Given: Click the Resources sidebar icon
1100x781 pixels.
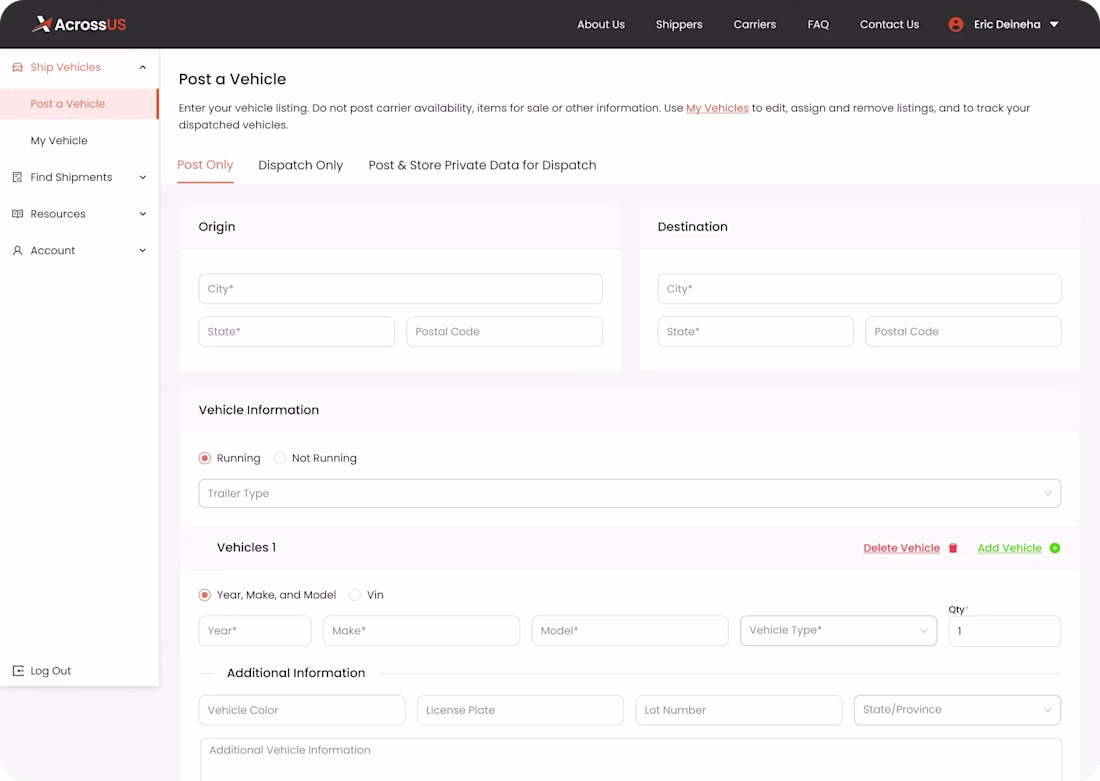Looking at the screenshot, I should click(17, 214).
